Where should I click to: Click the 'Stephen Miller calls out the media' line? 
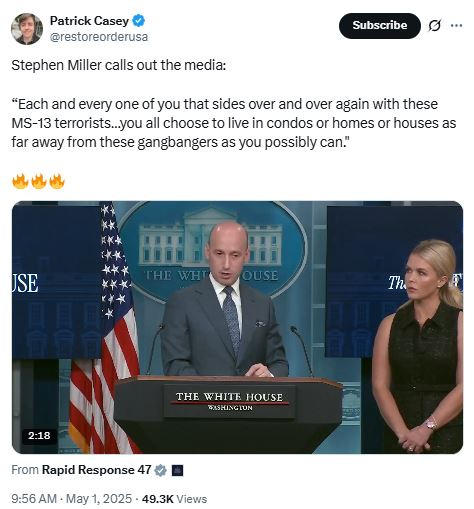tap(119, 65)
